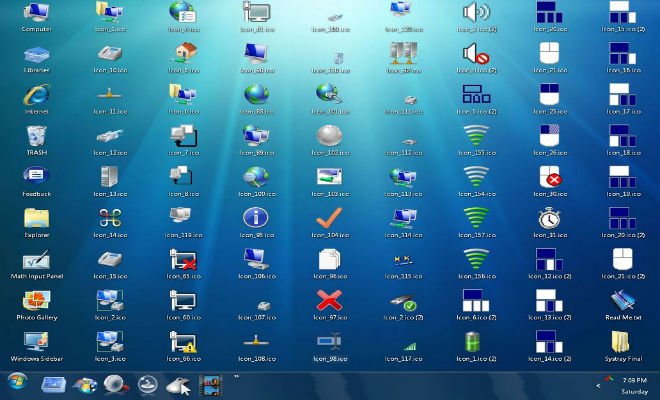
Task: Click the Windows flag taskbar icon
Action: (85, 385)
